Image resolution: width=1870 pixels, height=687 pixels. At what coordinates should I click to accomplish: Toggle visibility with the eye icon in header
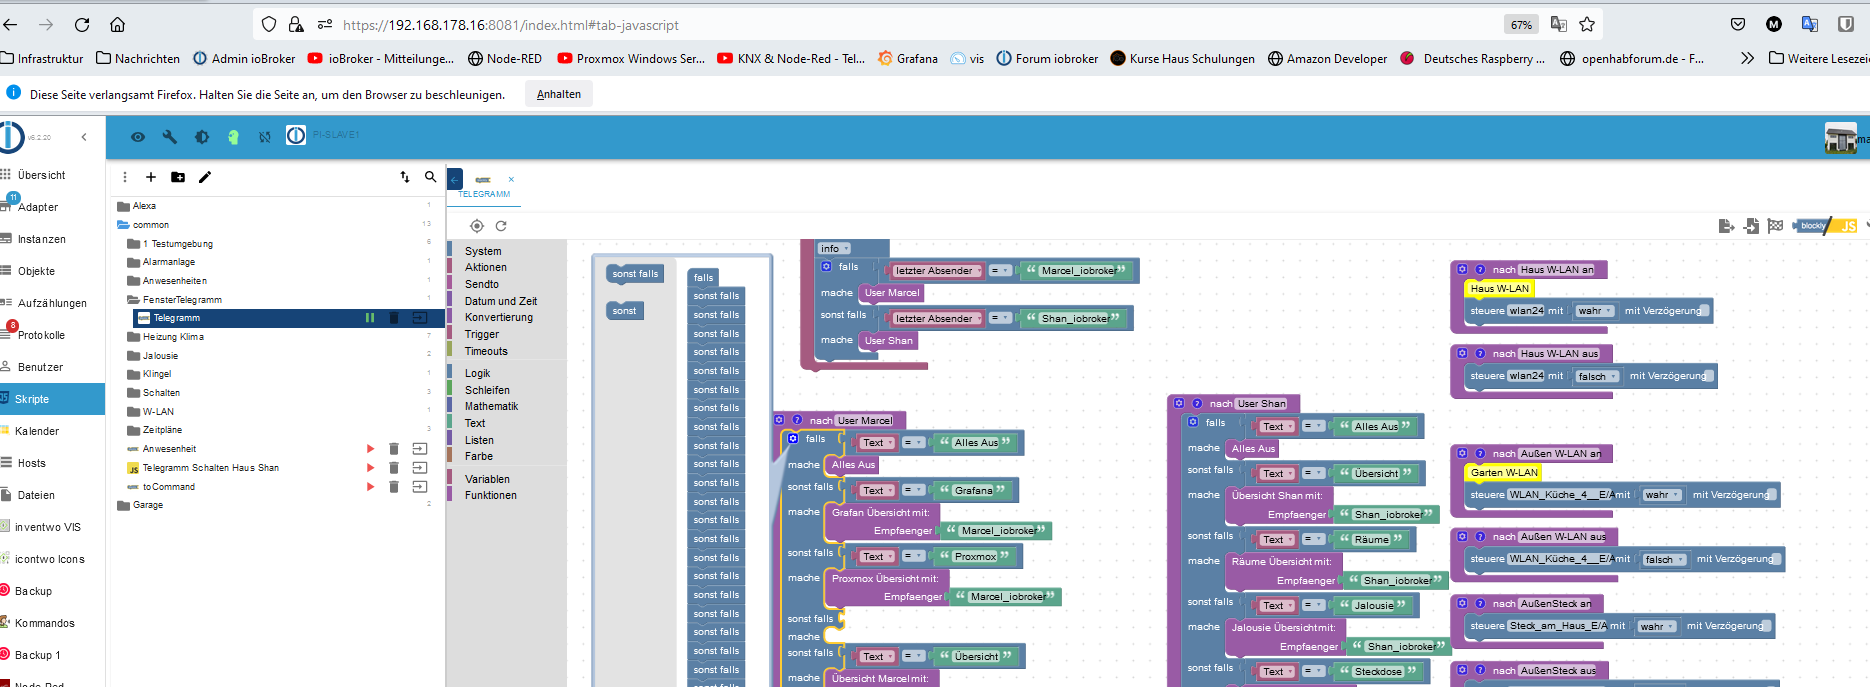[x=138, y=137]
